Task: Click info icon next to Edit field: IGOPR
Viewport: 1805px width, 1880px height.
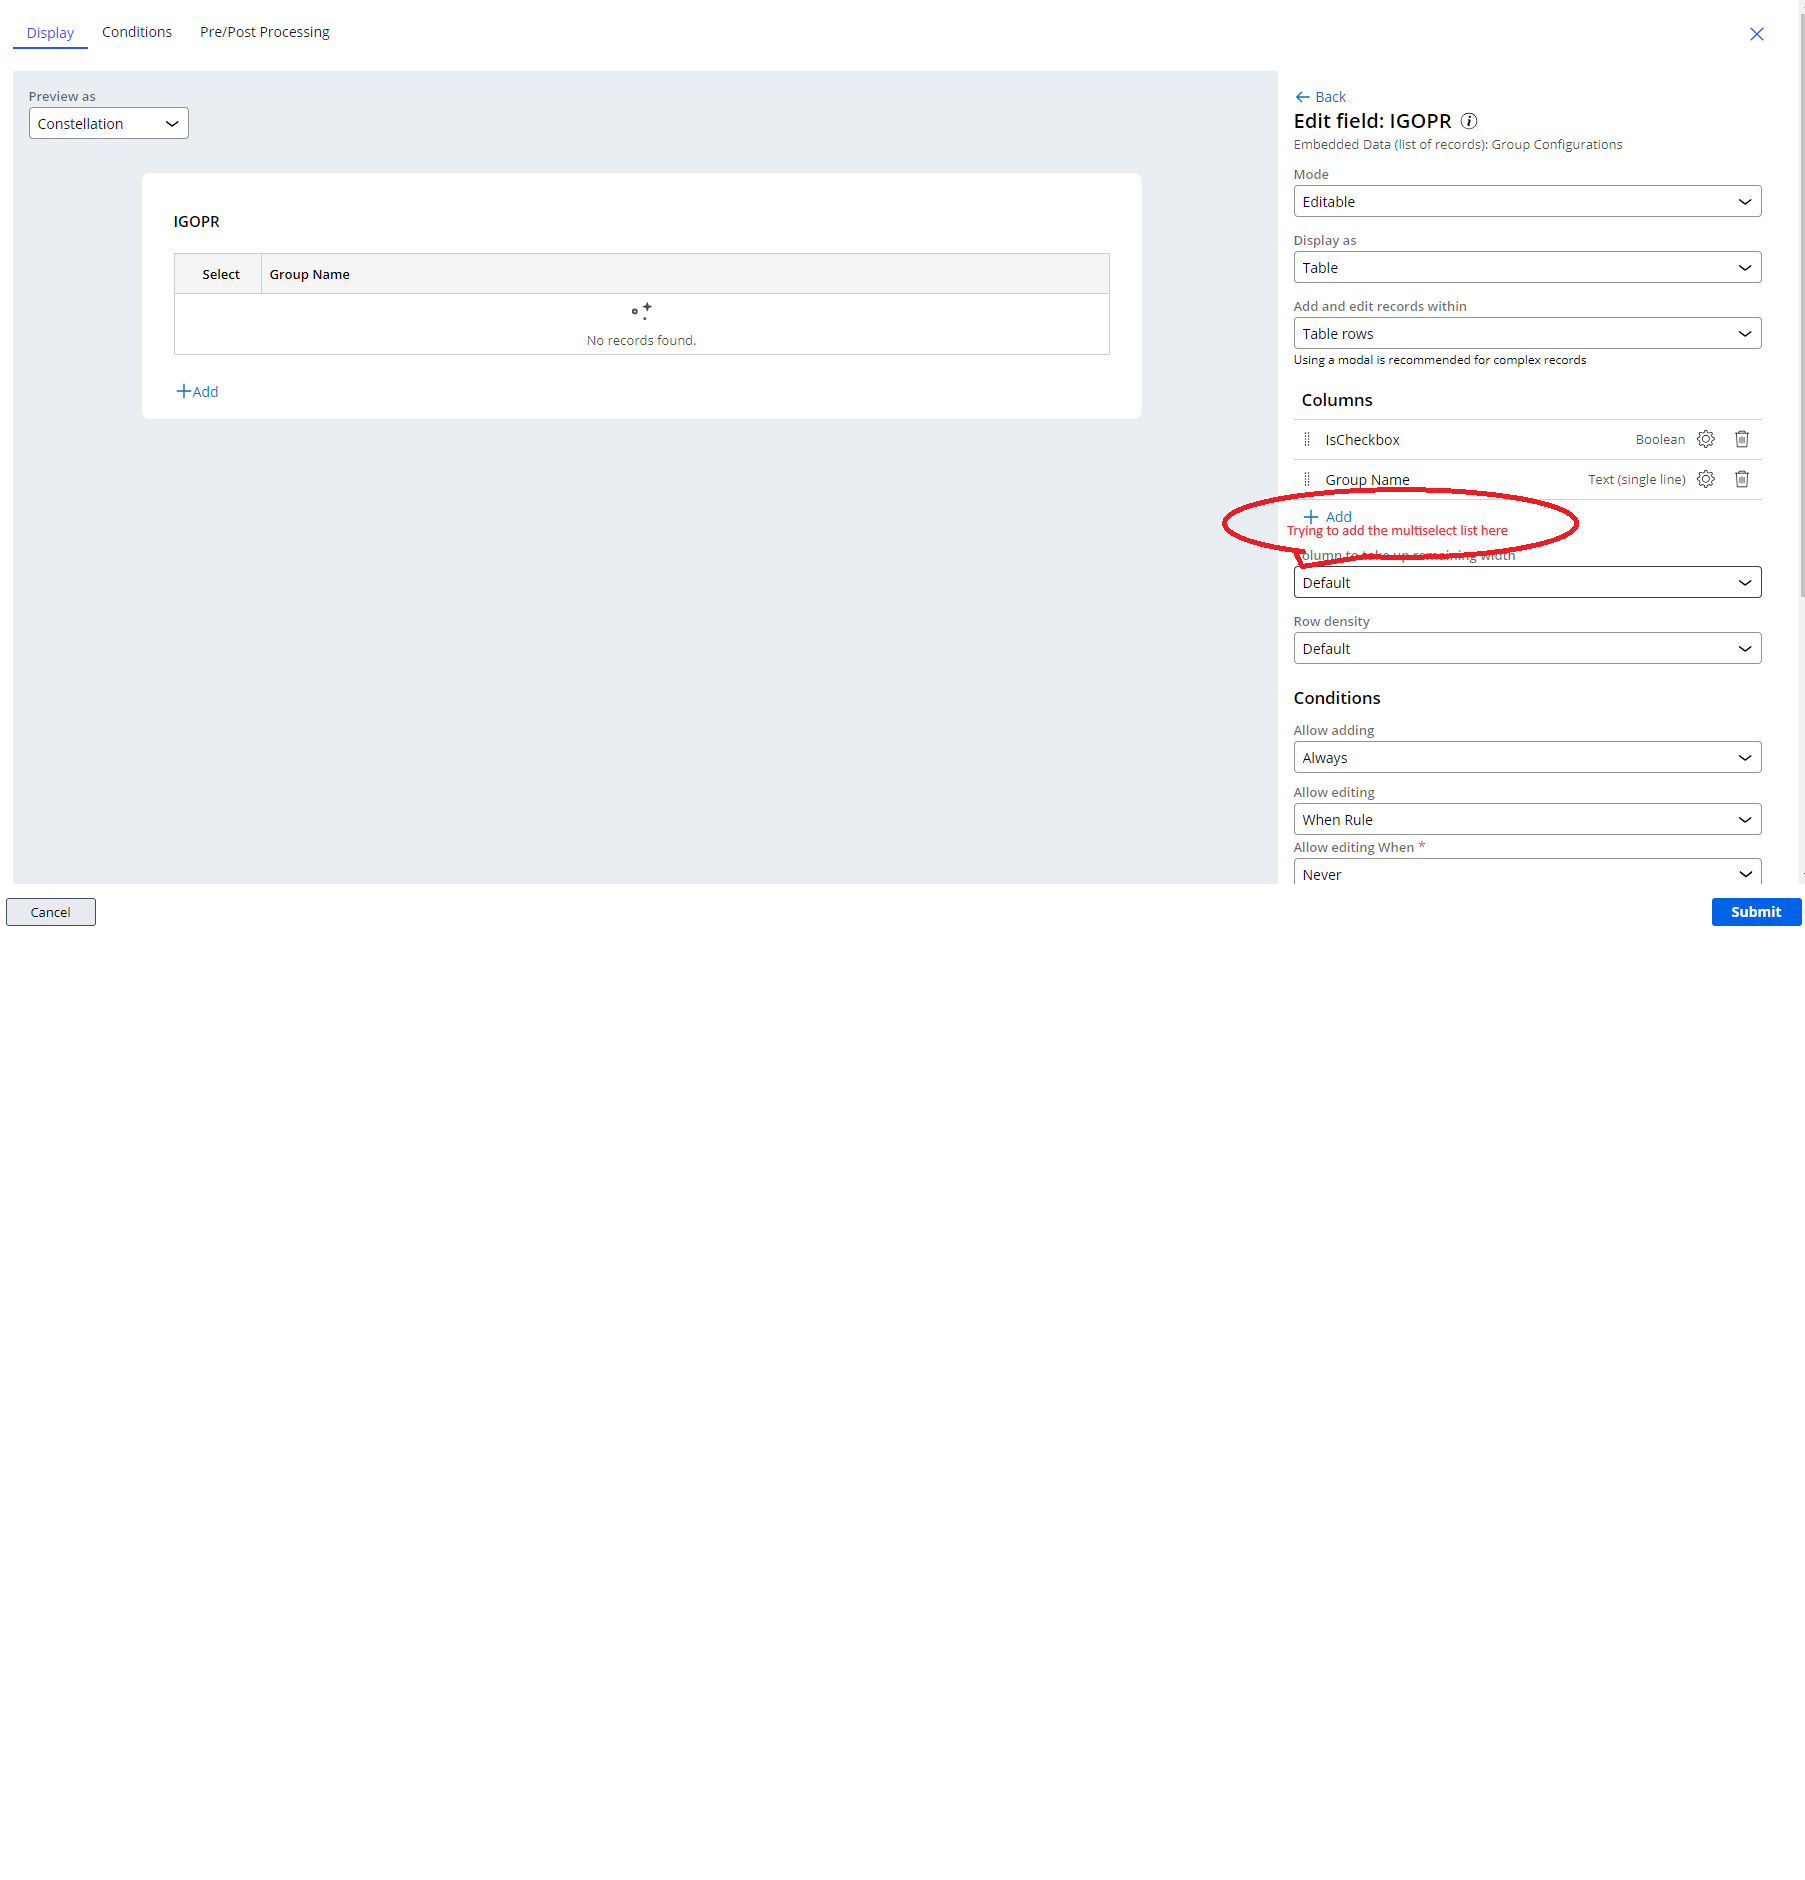Action: click(x=1469, y=121)
